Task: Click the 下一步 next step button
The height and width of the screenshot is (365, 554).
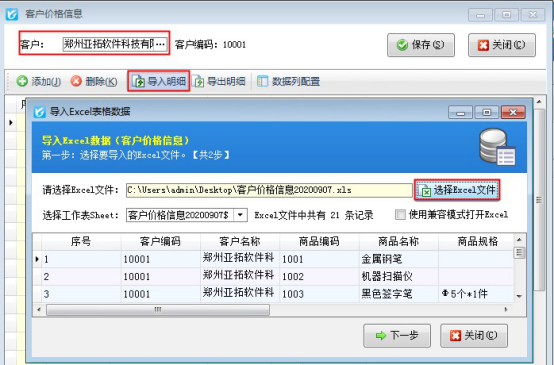Action: (x=397, y=335)
